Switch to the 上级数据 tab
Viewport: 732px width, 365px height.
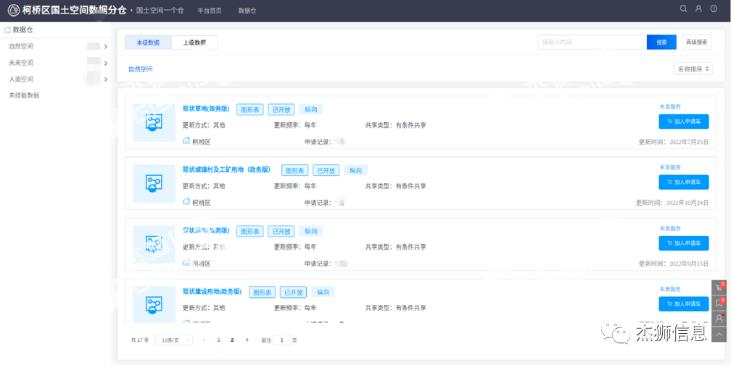pyautogui.click(x=194, y=42)
